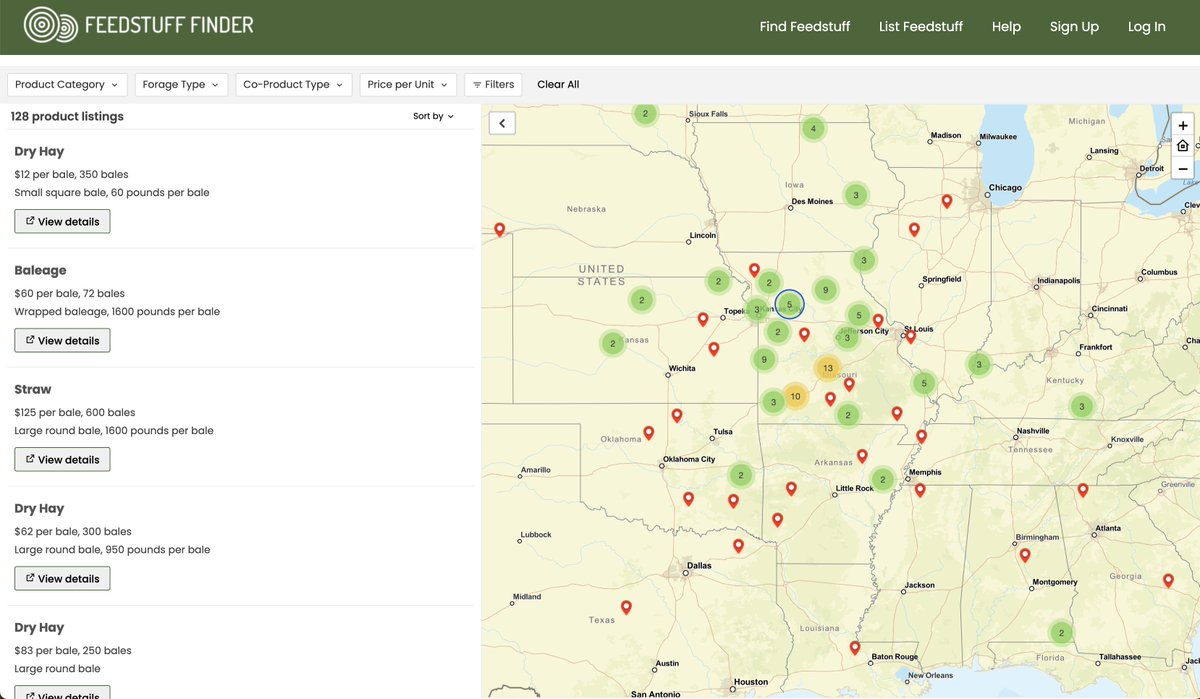Screen dimensions: 1200x699
Task: Click "$83 per bale, 250 bales" text
Action: click(x=73, y=650)
